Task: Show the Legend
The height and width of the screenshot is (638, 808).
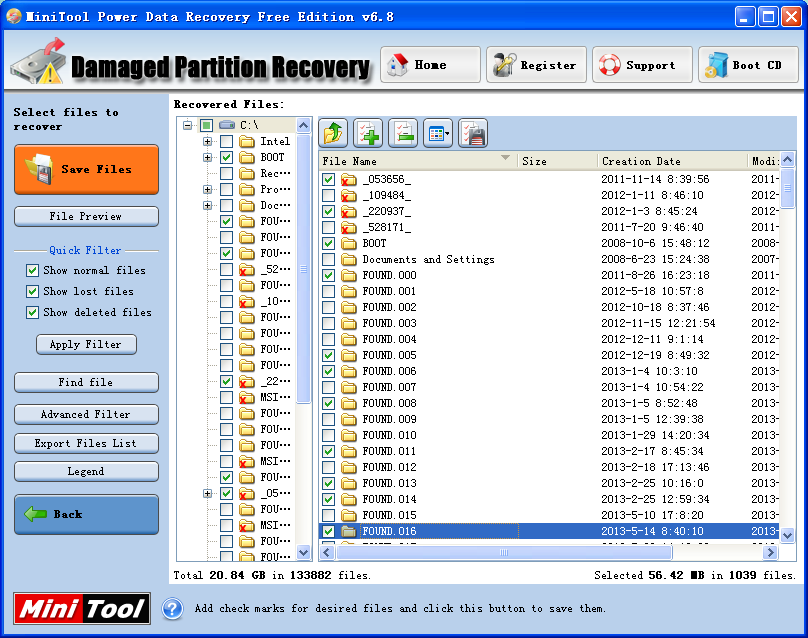Action: click(x=86, y=472)
